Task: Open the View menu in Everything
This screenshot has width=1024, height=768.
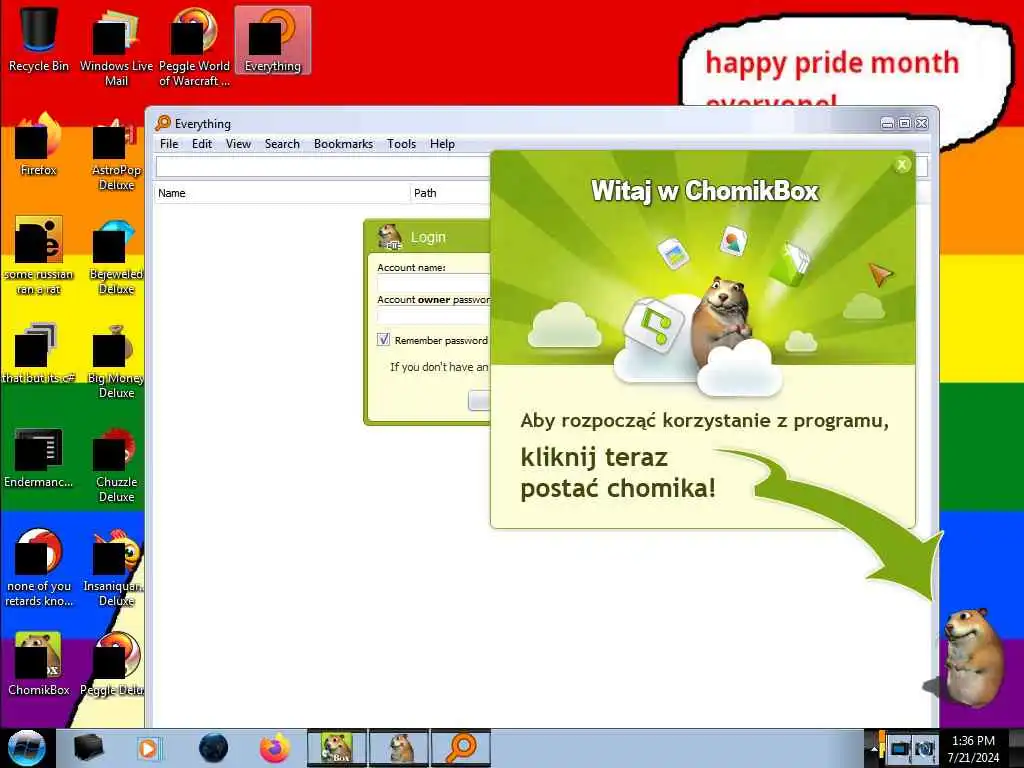Action: 238,144
